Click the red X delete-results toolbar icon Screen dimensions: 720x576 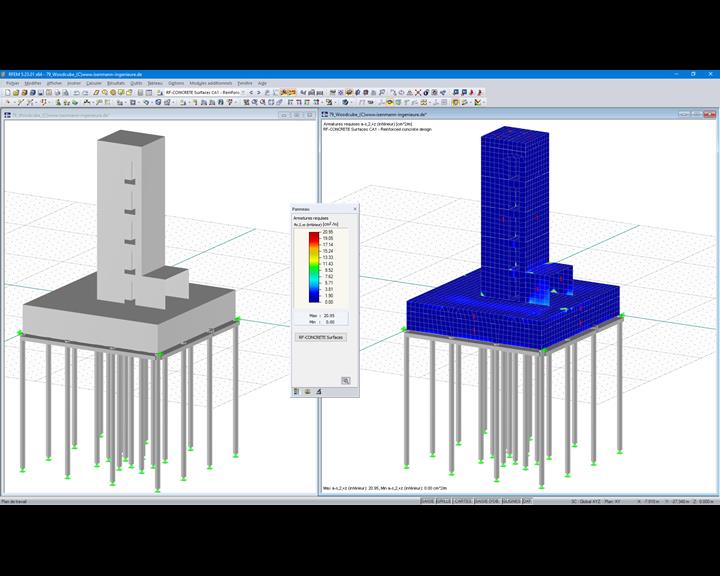pyautogui.click(x=418, y=92)
